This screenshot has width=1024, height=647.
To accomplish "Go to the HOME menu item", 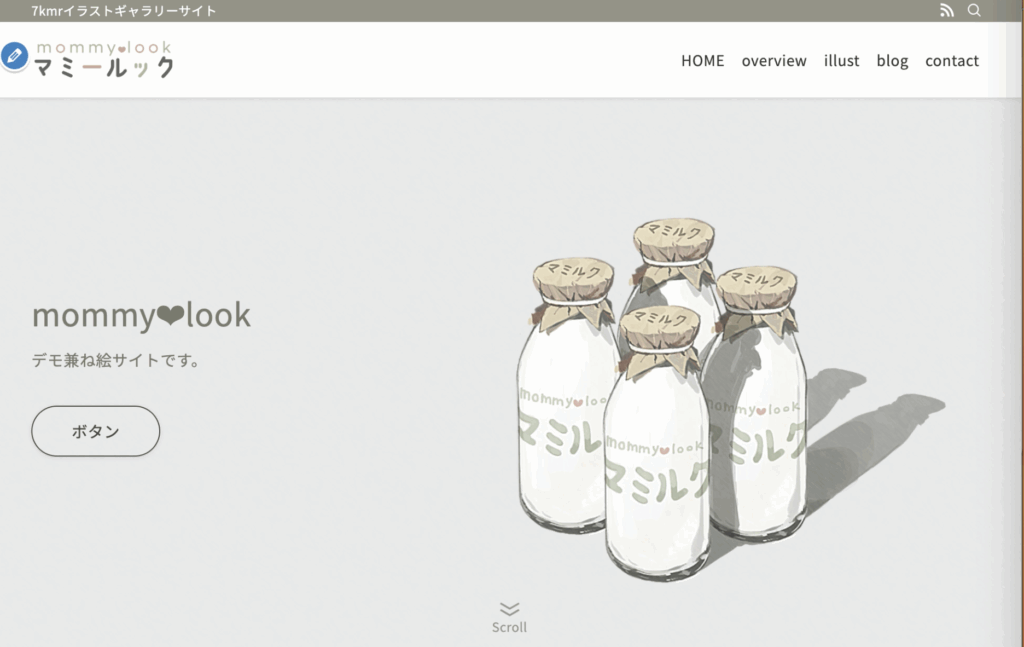I will click(x=703, y=61).
